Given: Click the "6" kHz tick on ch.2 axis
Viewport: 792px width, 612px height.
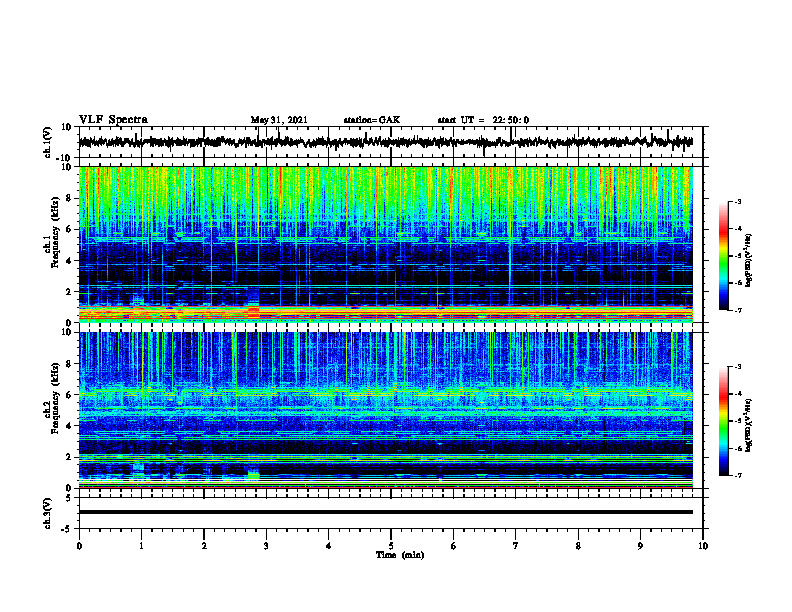Looking at the screenshot, I should pyautogui.click(x=70, y=395).
